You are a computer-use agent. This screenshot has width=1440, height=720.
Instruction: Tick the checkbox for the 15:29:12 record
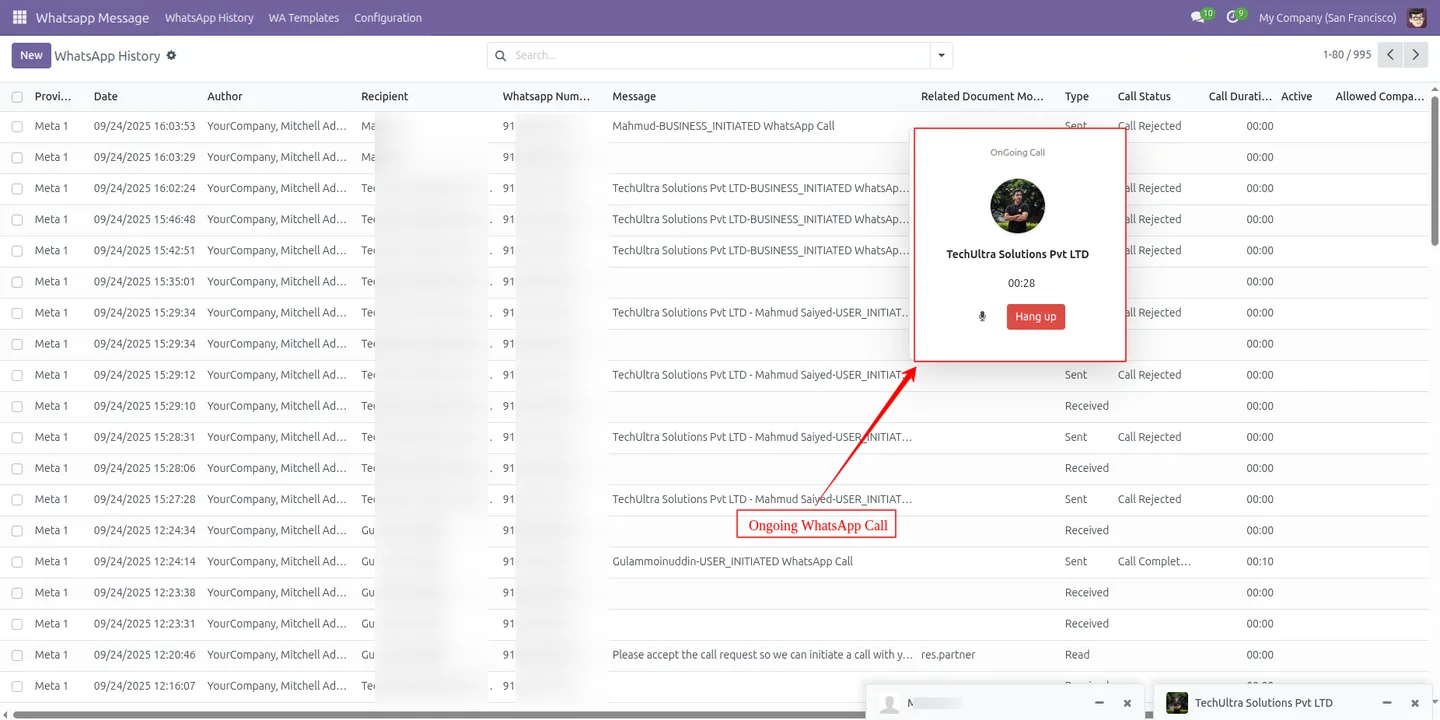click(17, 375)
